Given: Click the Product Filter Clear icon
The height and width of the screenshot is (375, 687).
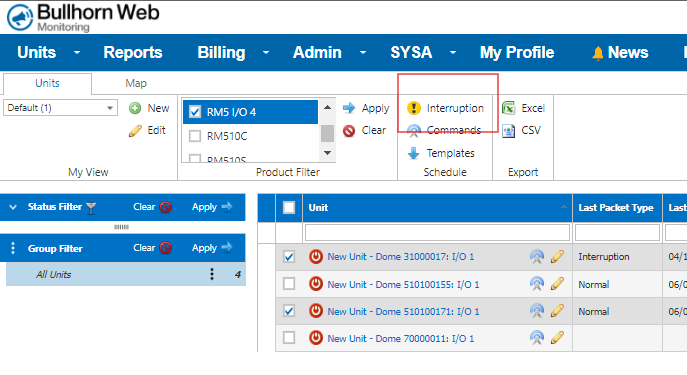Looking at the screenshot, I should coord(349,131).
